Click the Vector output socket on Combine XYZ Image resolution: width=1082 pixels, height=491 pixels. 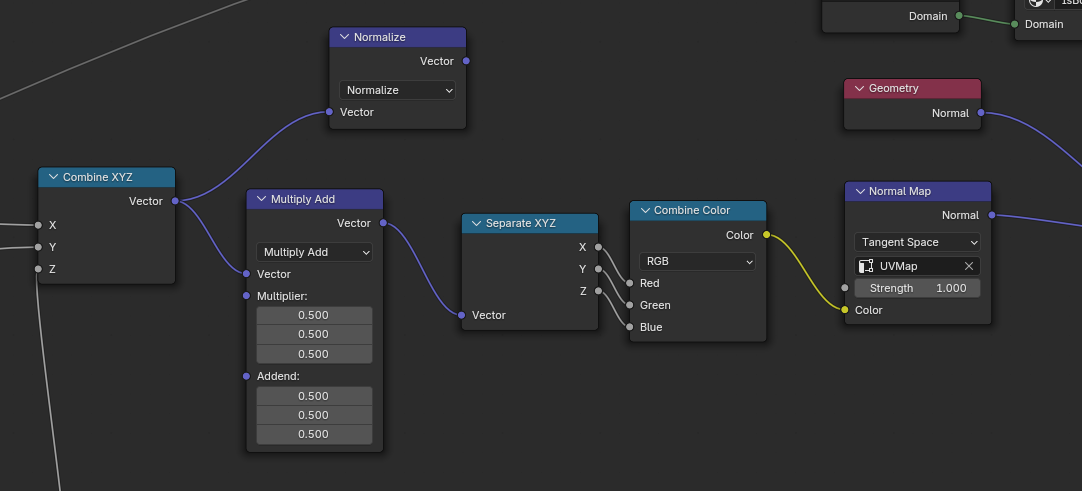point(175,201)
